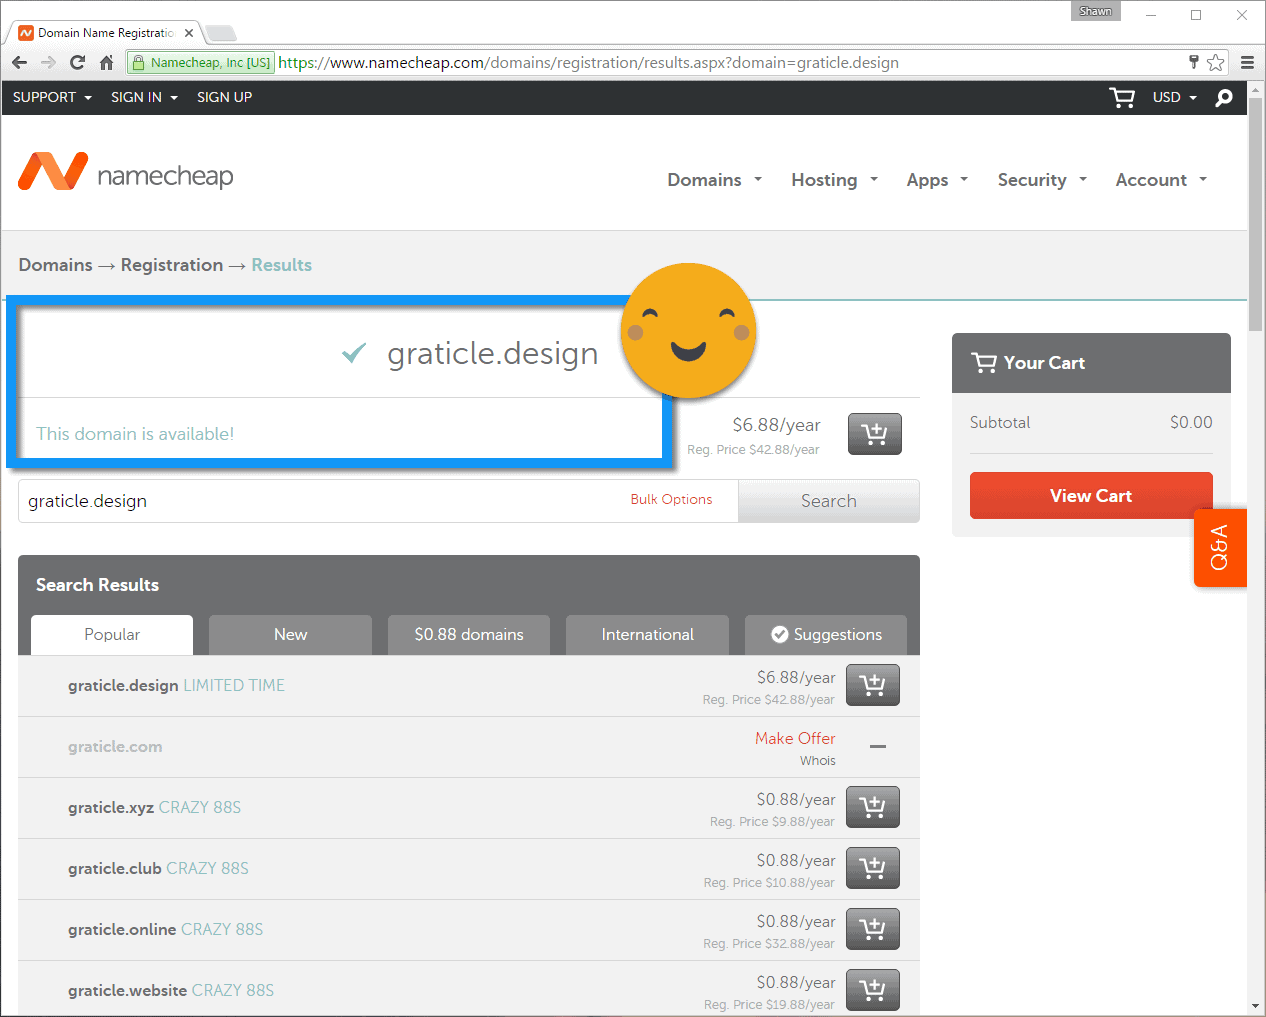Toggle the Suggestions tab

pos(826,635)
